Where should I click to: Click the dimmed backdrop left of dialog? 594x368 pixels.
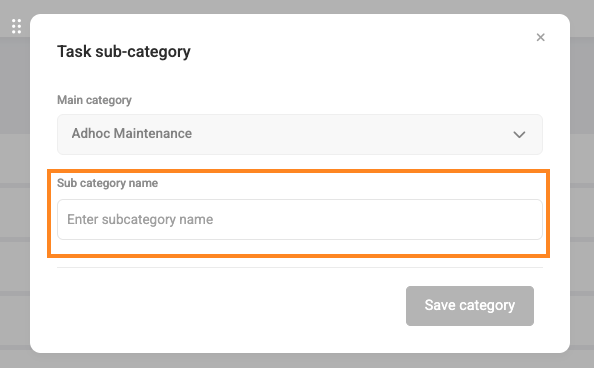pos(14,189)
